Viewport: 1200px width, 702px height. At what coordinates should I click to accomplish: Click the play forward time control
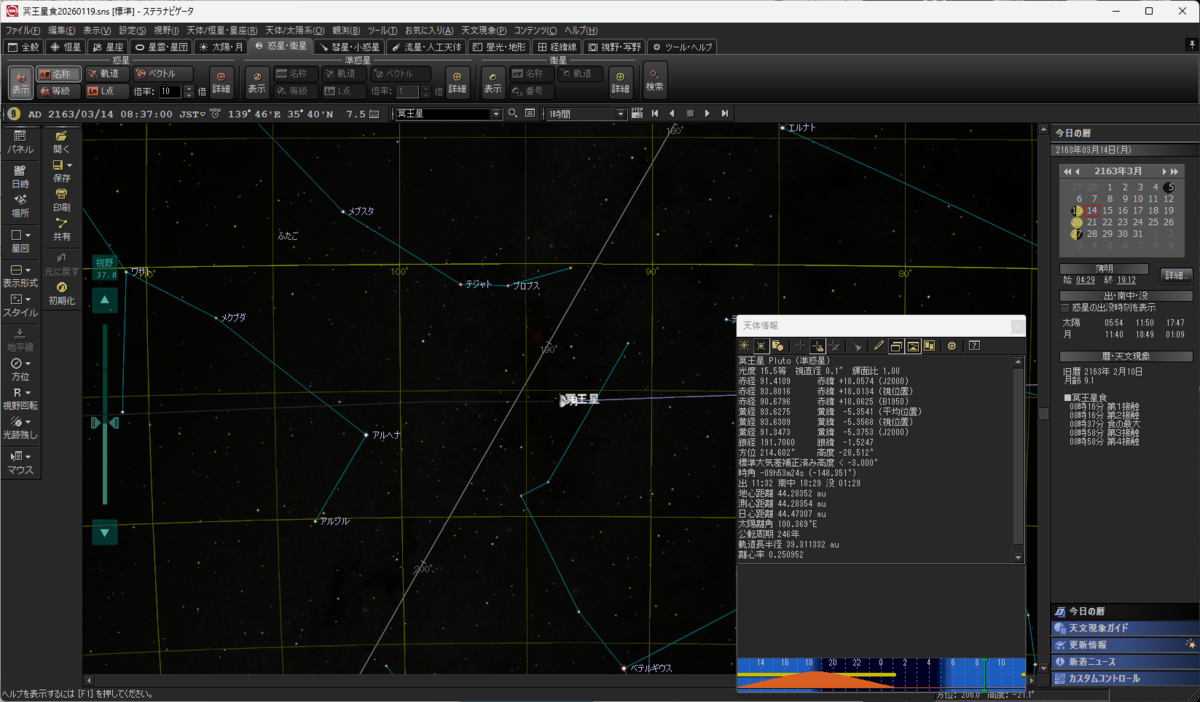click(x=707, y=114)
